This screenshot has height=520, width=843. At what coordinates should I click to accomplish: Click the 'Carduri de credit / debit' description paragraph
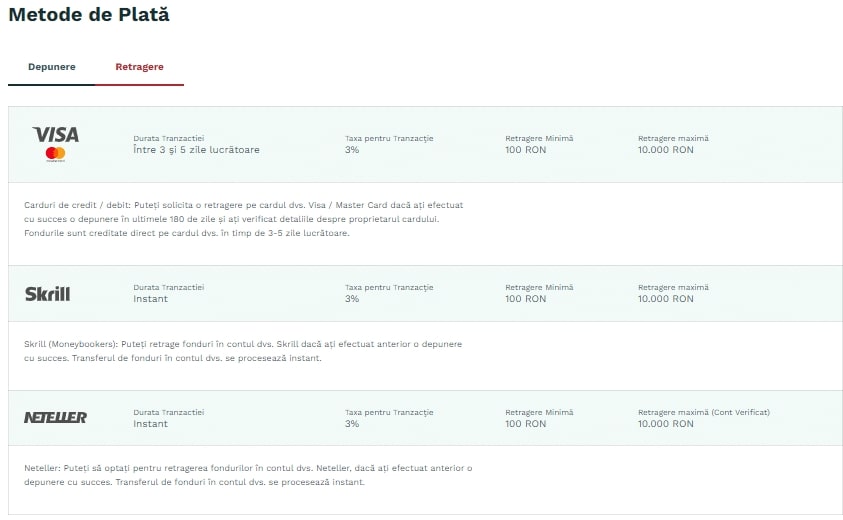coord(244,219)
